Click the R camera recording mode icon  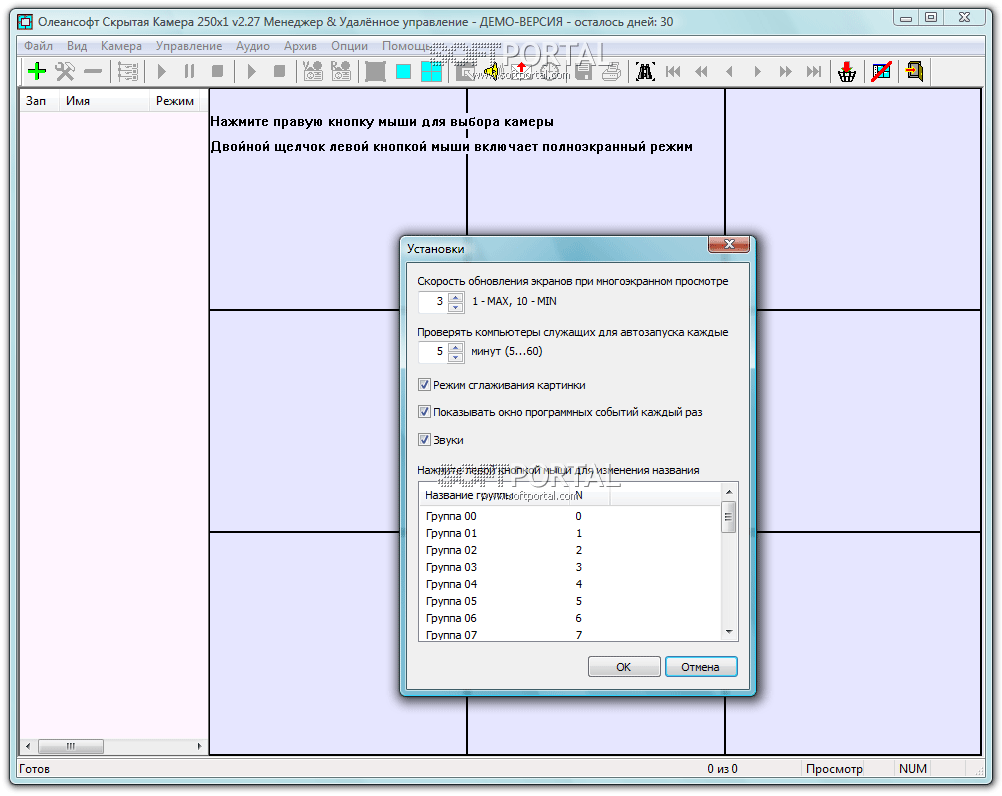341,71
